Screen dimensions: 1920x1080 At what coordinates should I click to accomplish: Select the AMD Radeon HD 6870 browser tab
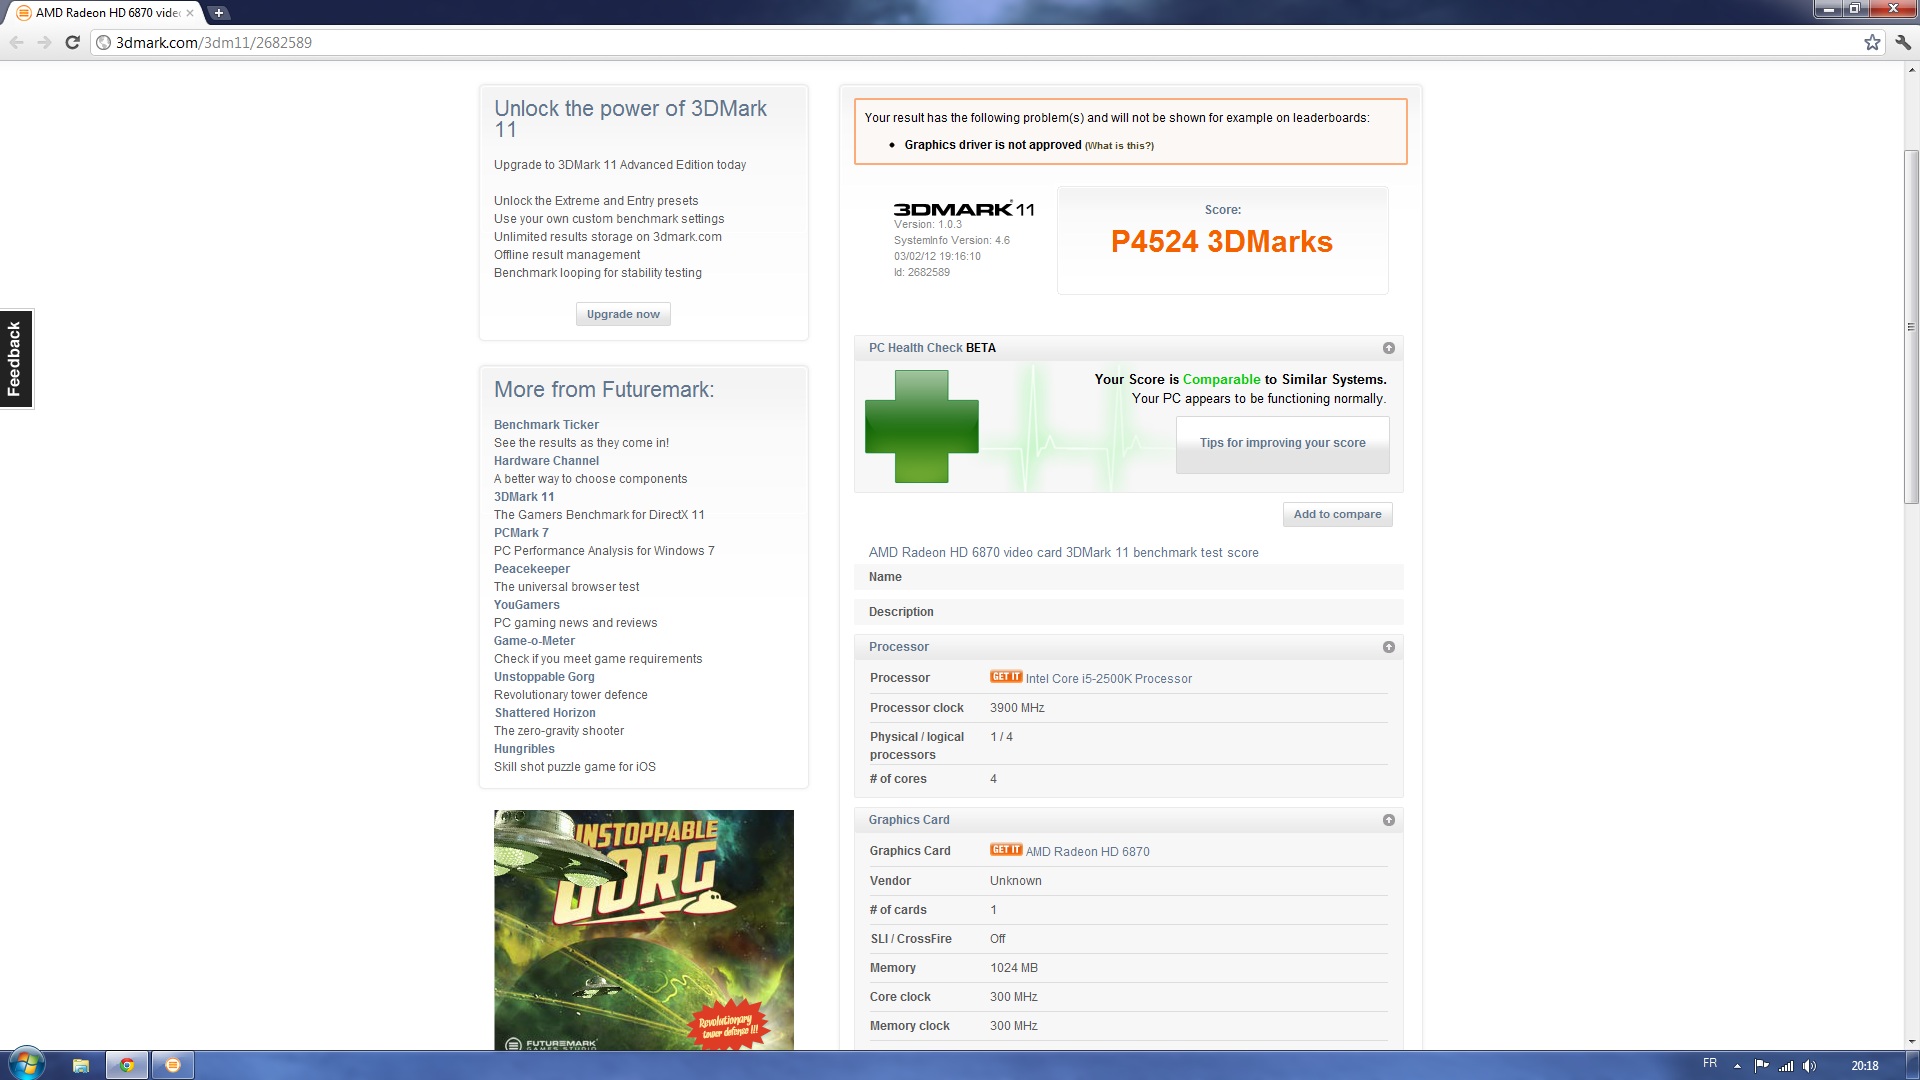[105, 13]
